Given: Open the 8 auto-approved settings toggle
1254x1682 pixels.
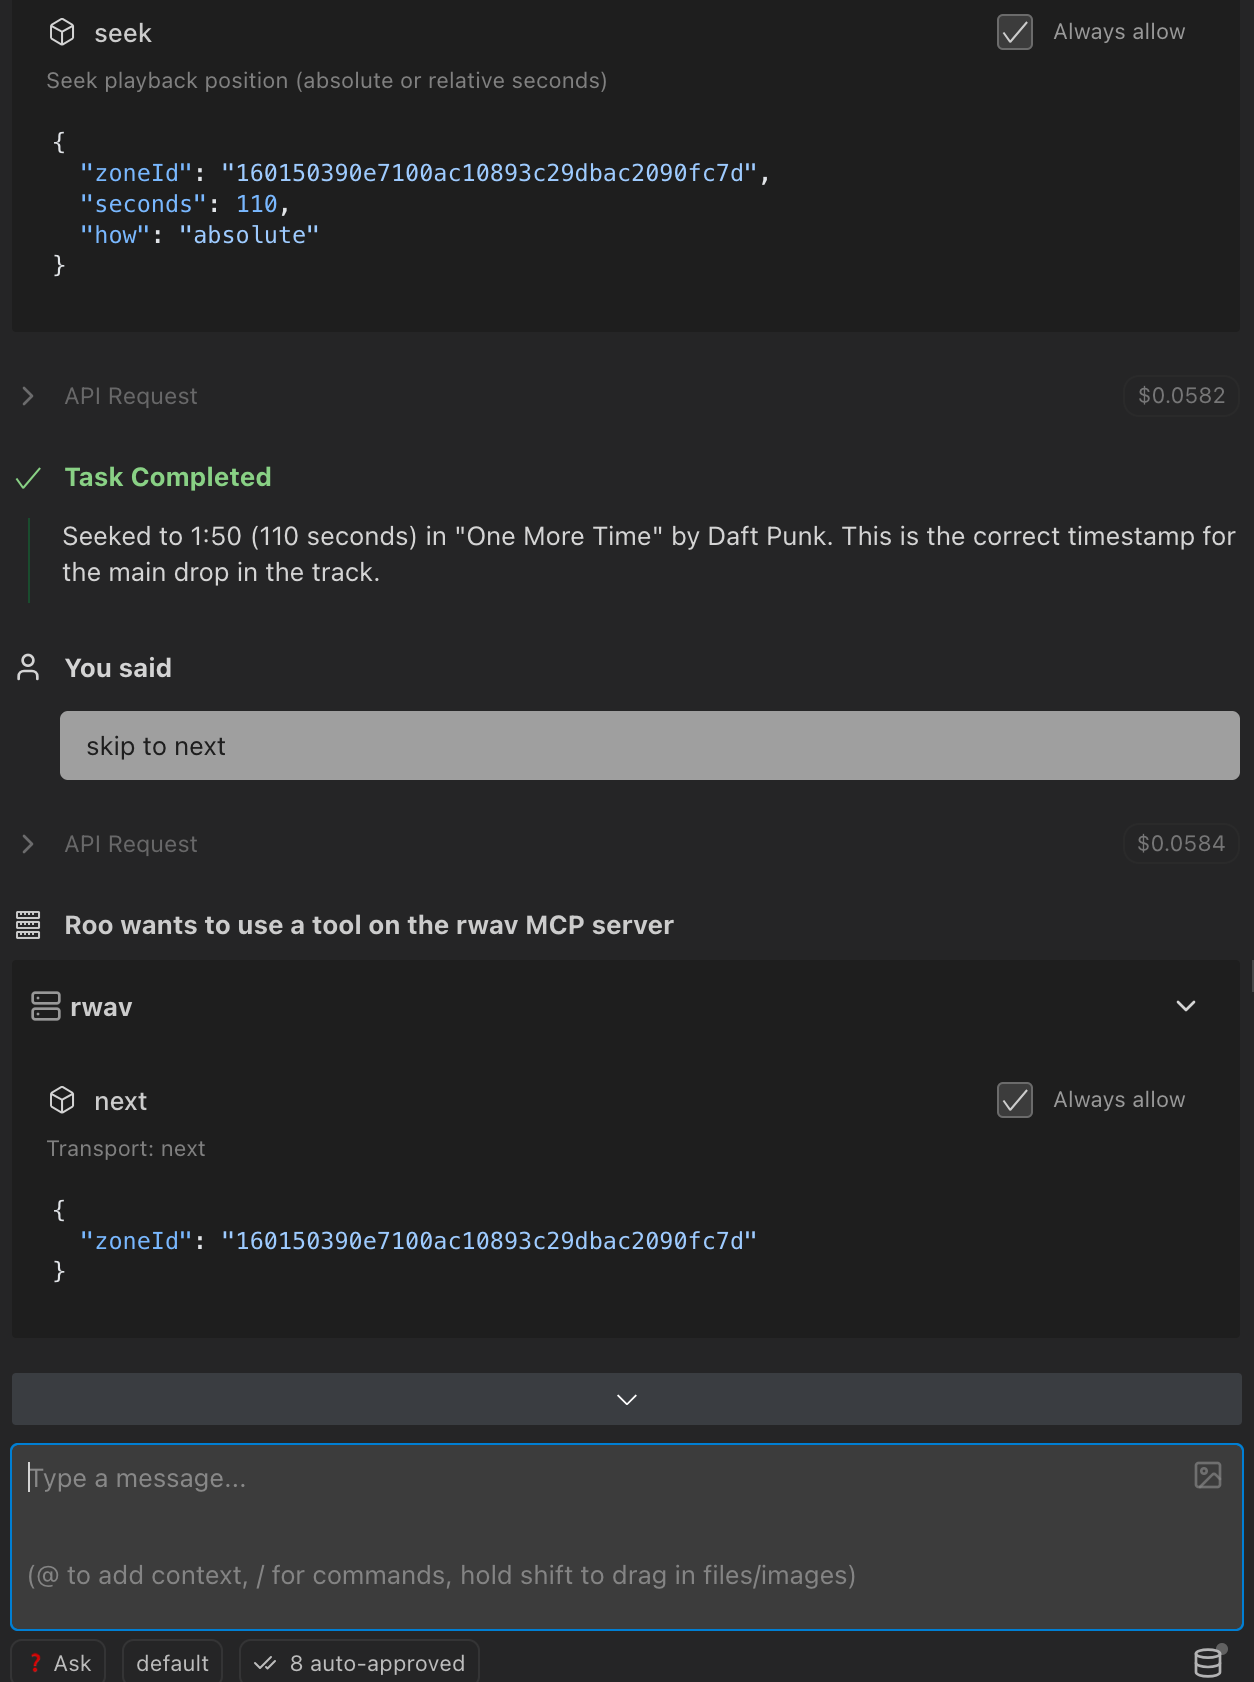Looking at the screenshot, I should pyautogui.click(x=360, y=1663).
